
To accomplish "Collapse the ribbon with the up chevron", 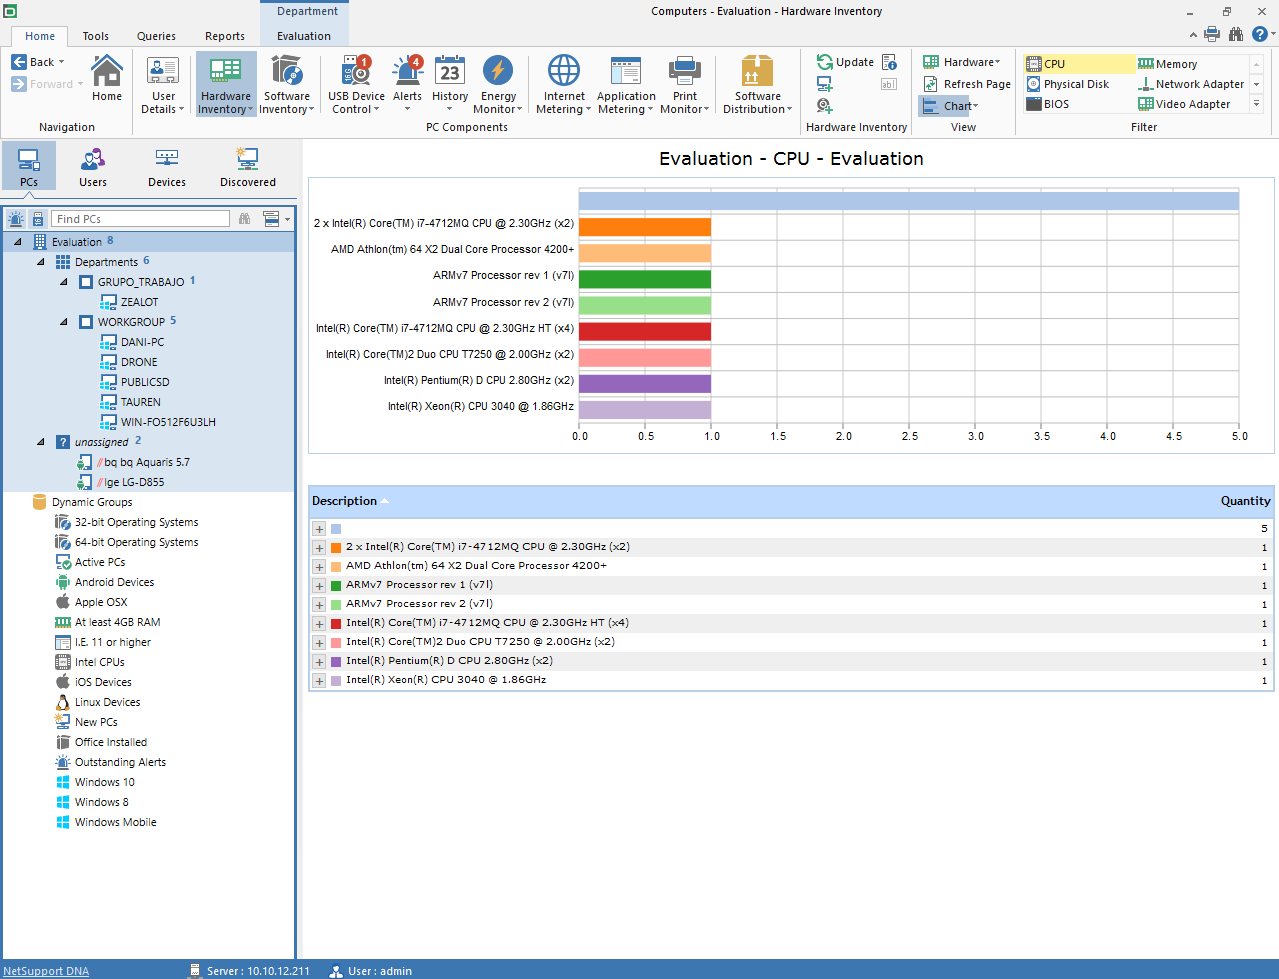I will pyautogui.click(x=1193, y=35).
